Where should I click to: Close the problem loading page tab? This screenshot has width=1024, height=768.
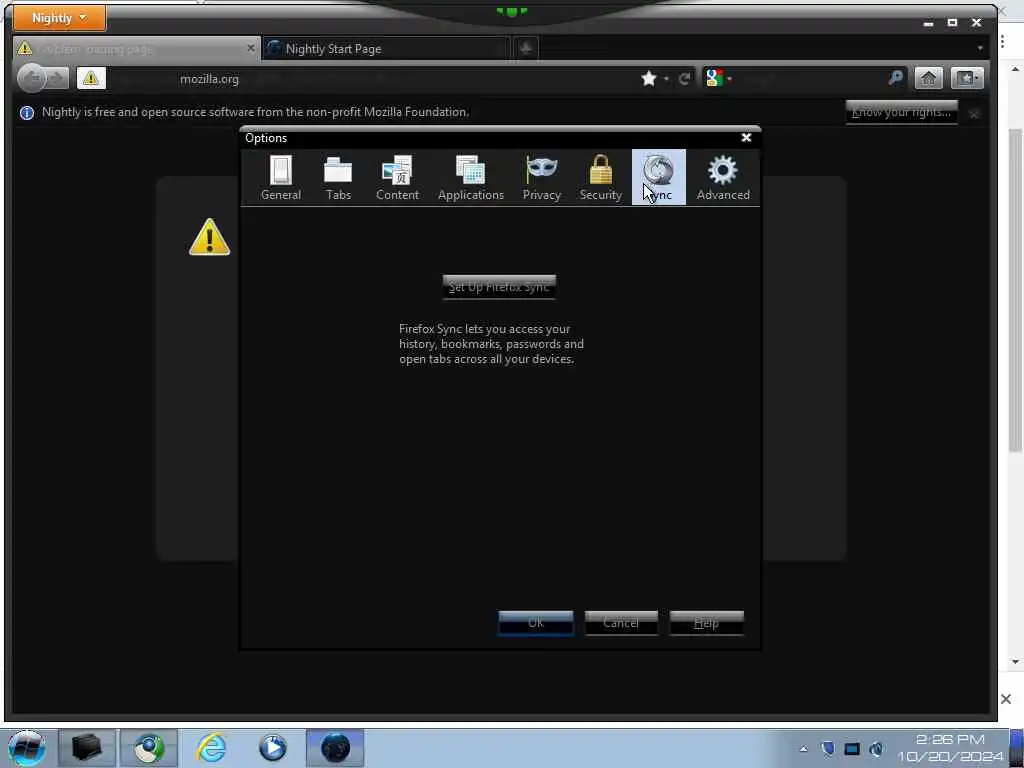pyautogui.click(x=251, y=48)
